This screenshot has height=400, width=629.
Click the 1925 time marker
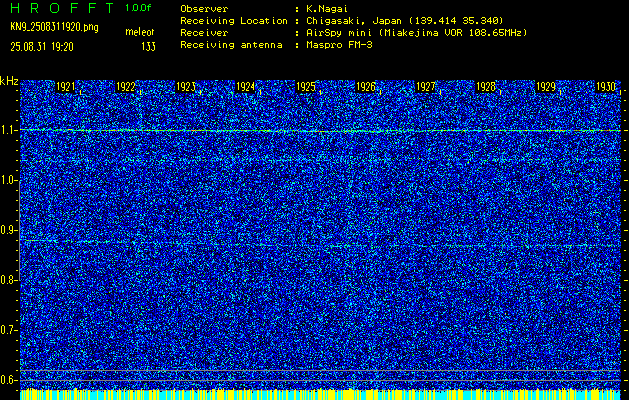306,87
